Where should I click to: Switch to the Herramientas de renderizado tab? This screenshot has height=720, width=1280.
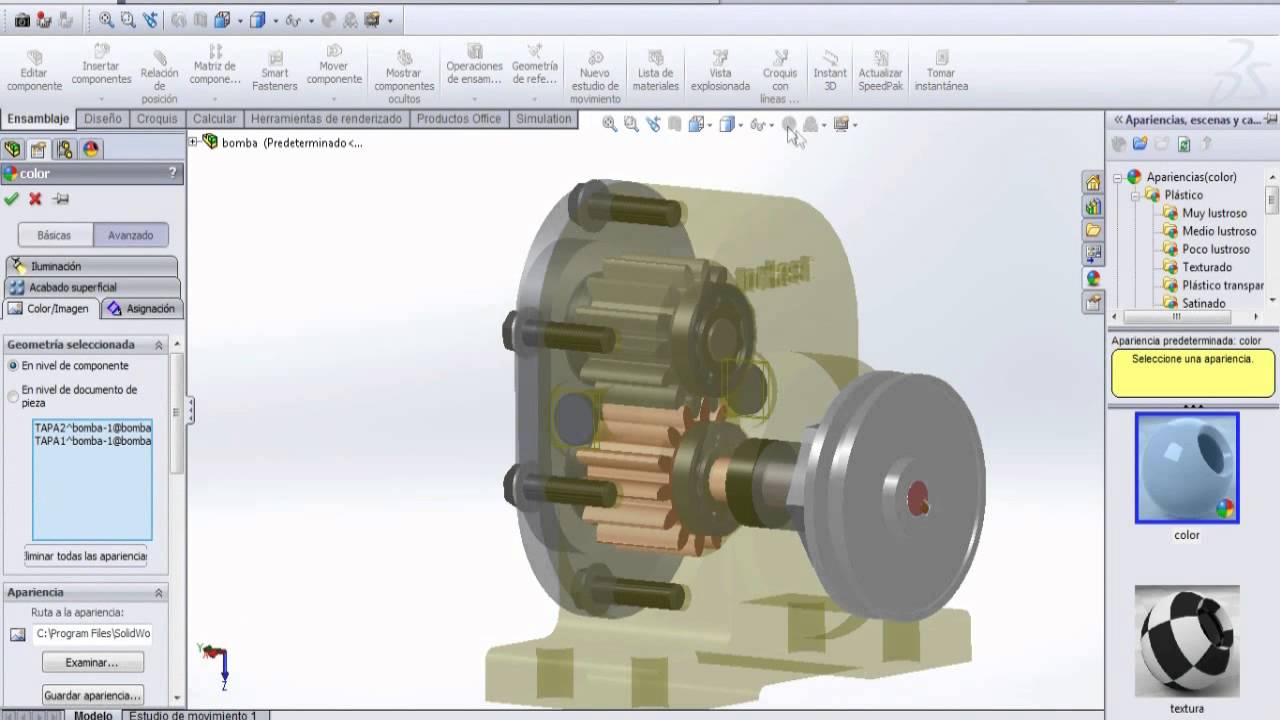(326, 119)
